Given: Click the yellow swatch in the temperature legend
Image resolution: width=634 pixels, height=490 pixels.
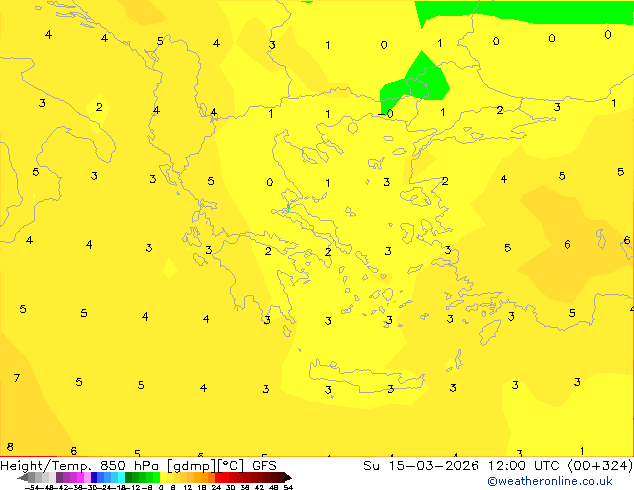Looking at the screenshot, I should [164, 477].
